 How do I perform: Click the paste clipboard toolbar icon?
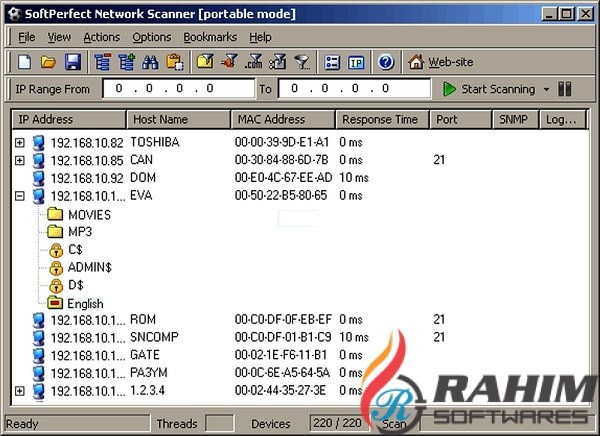point(174,62)
